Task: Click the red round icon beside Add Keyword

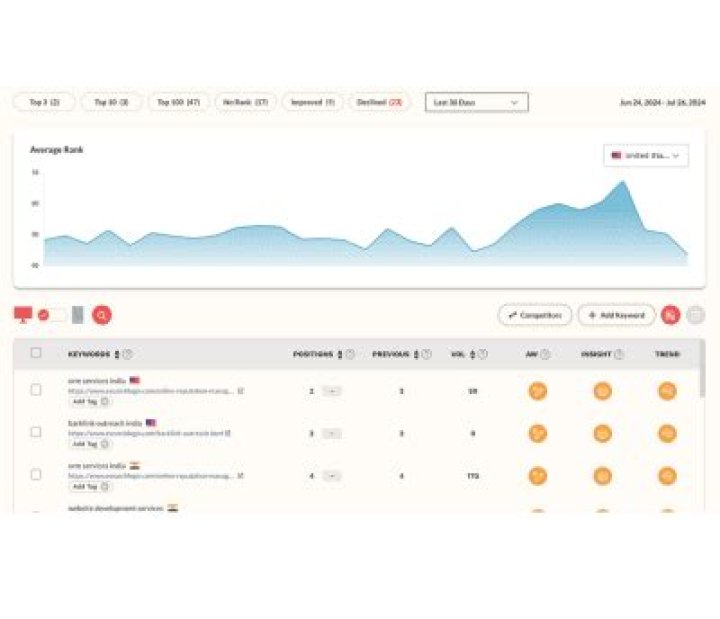Action: (670, 315)
